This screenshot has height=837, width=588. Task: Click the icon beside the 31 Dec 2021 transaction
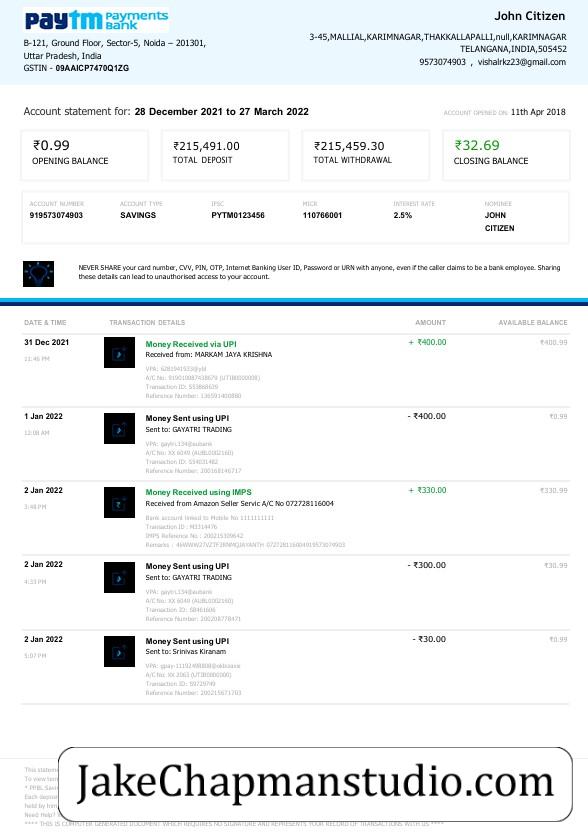(x=120, y=352)
